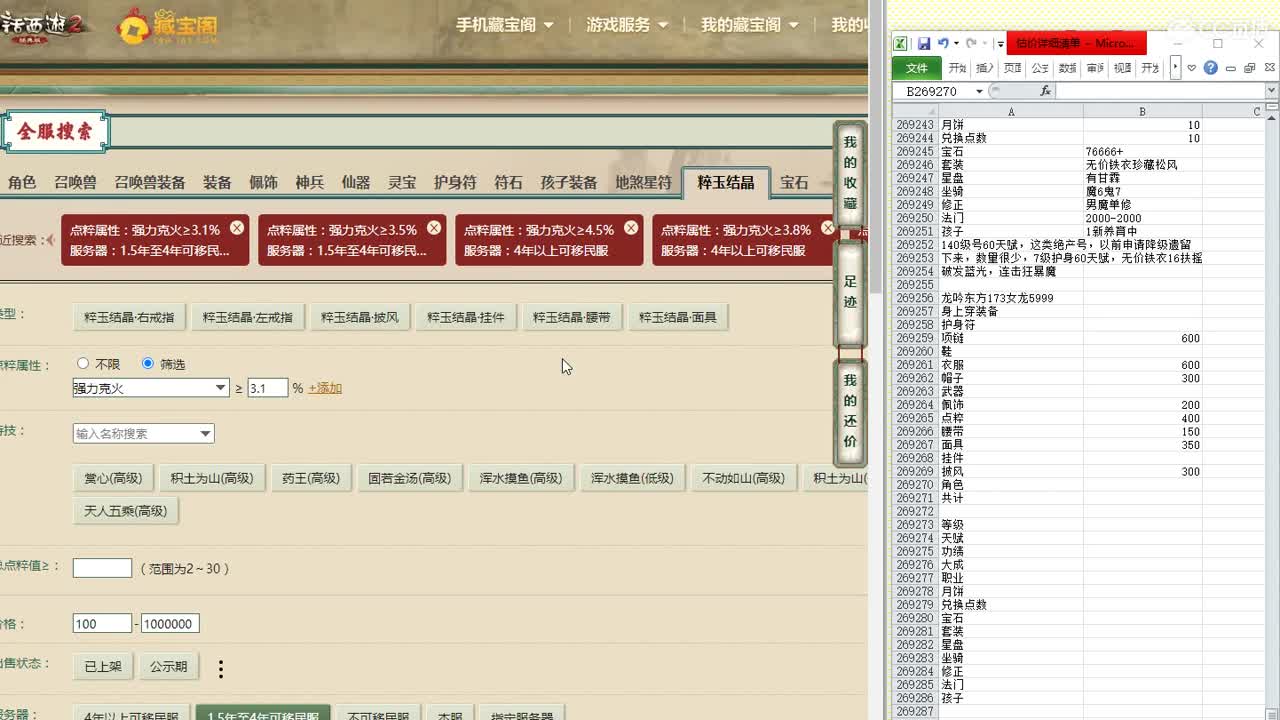Click the attribute percent value input field
Viewport: 1280px width, 720px height.
[268, 388]
